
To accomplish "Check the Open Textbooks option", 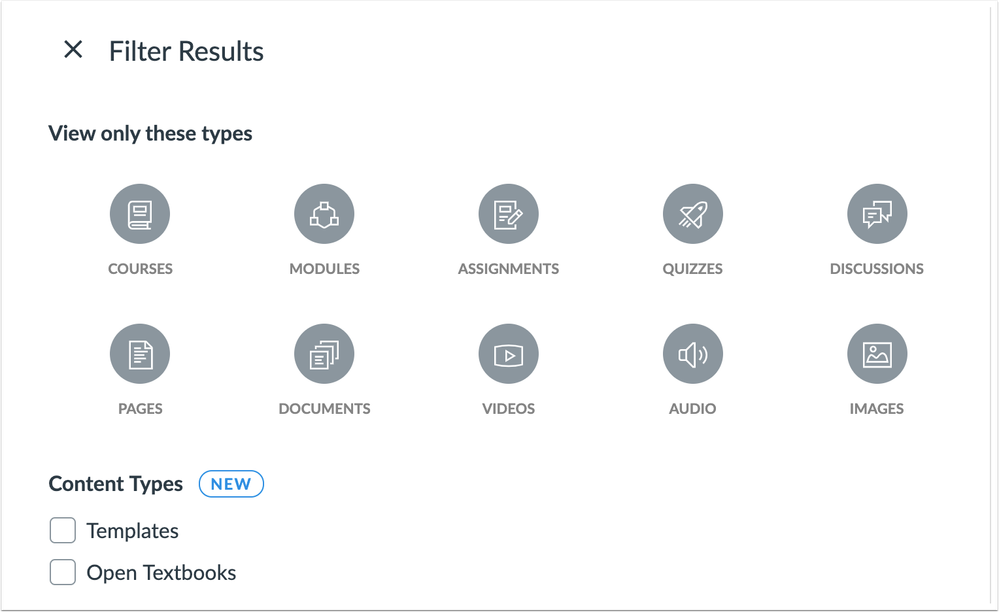I will 62,572.
